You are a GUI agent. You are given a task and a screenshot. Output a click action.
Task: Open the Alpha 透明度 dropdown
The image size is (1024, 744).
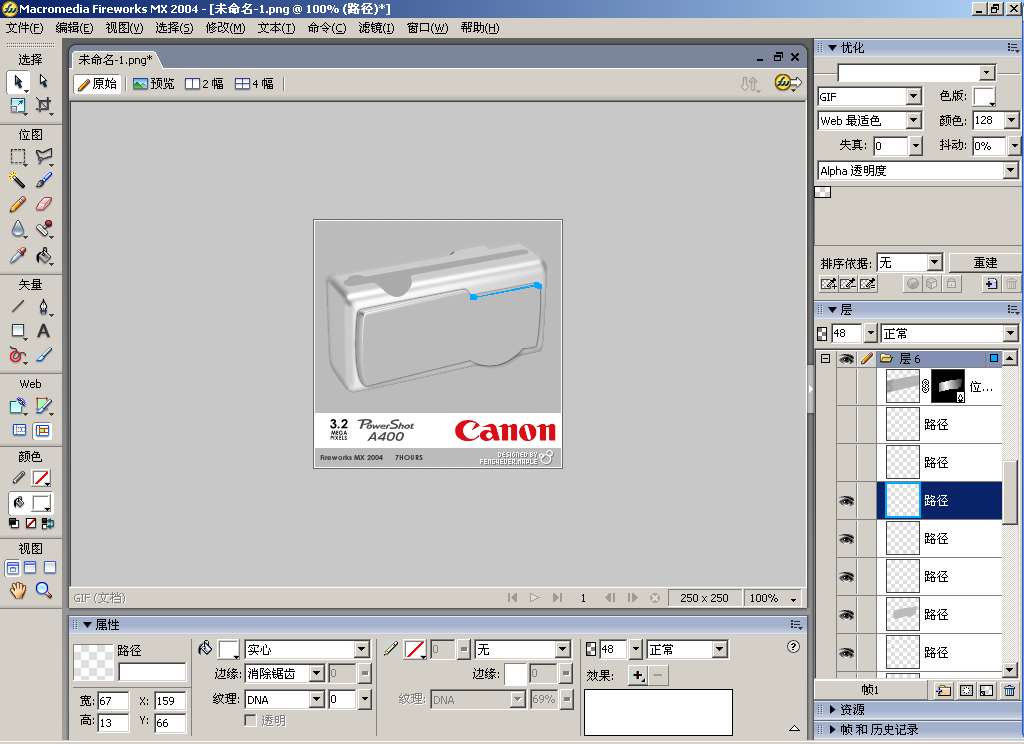tap(1010, 170)
